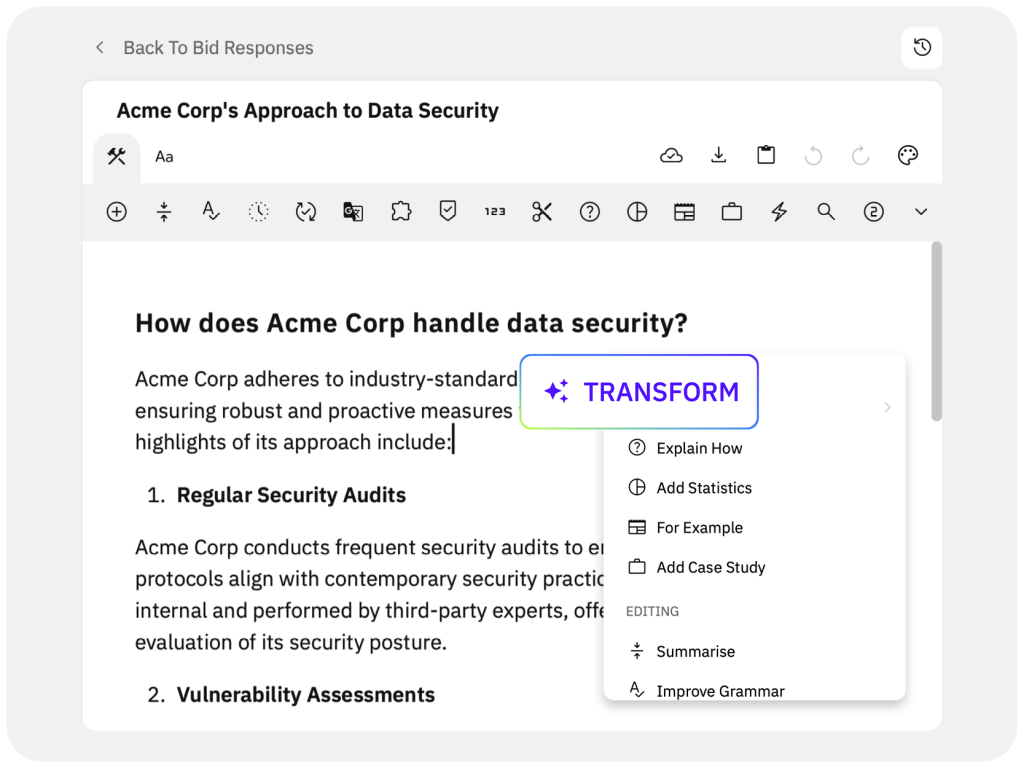This screenshot has width=1024, height=768.
Task: Open version history clock icon
Action: point(922,48)
